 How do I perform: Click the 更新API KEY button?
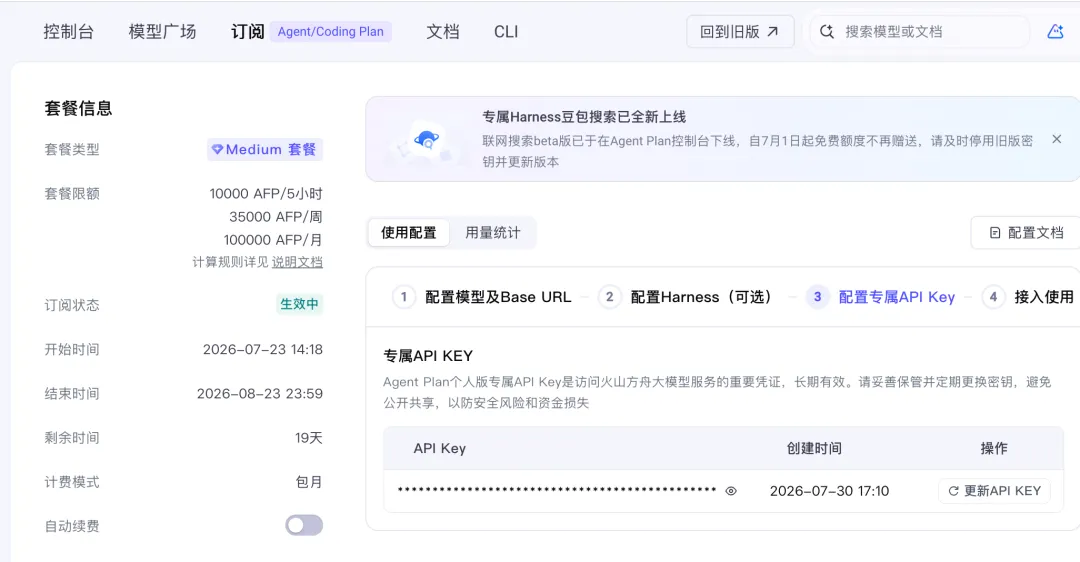[994, 491]
